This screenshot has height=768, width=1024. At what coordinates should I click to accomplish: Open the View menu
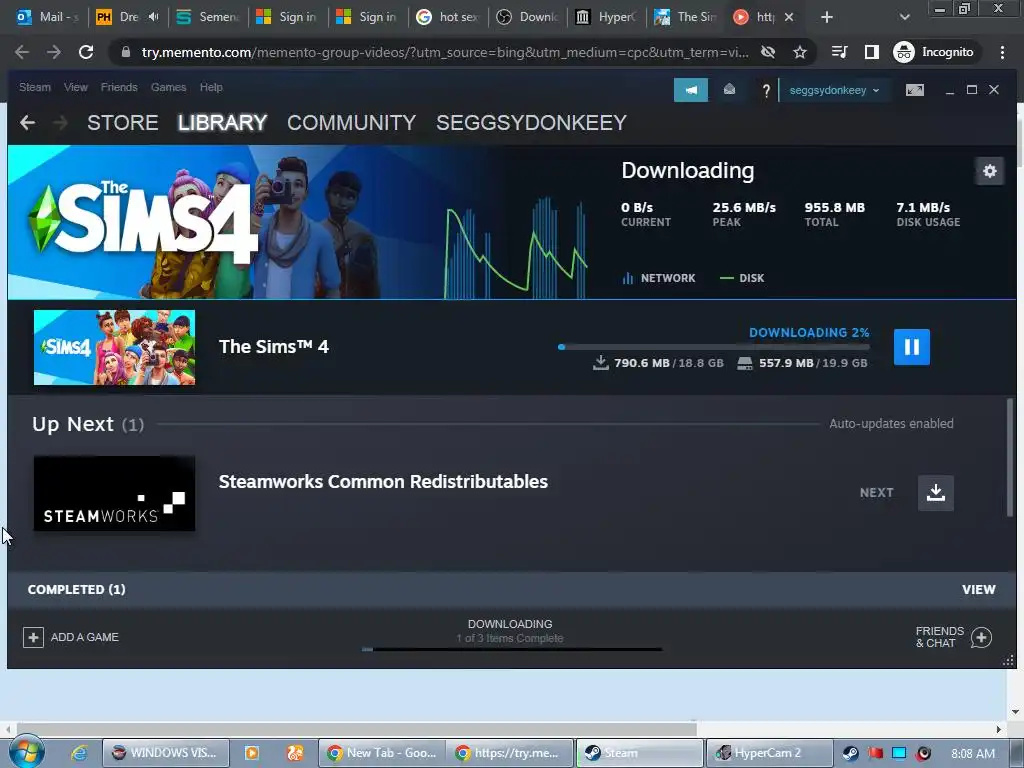pos(76,87)
